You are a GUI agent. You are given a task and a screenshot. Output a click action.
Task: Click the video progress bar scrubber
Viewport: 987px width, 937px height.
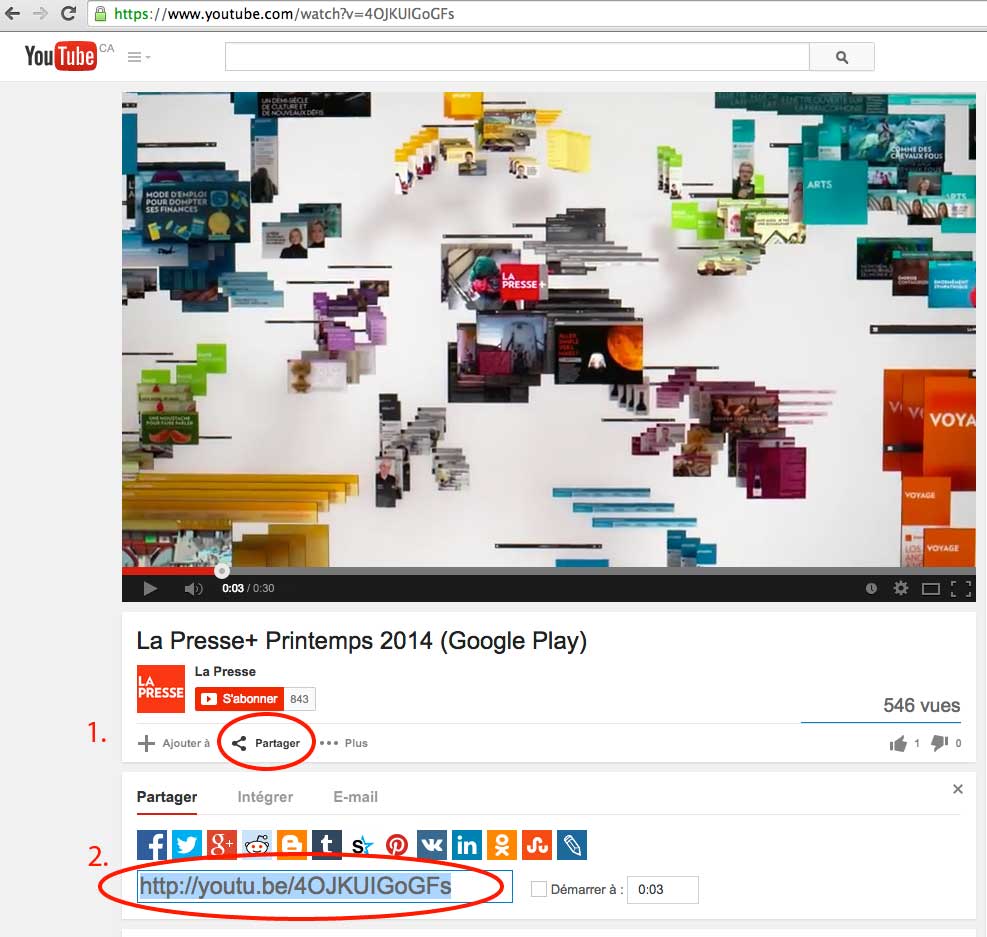coord(221,571)
